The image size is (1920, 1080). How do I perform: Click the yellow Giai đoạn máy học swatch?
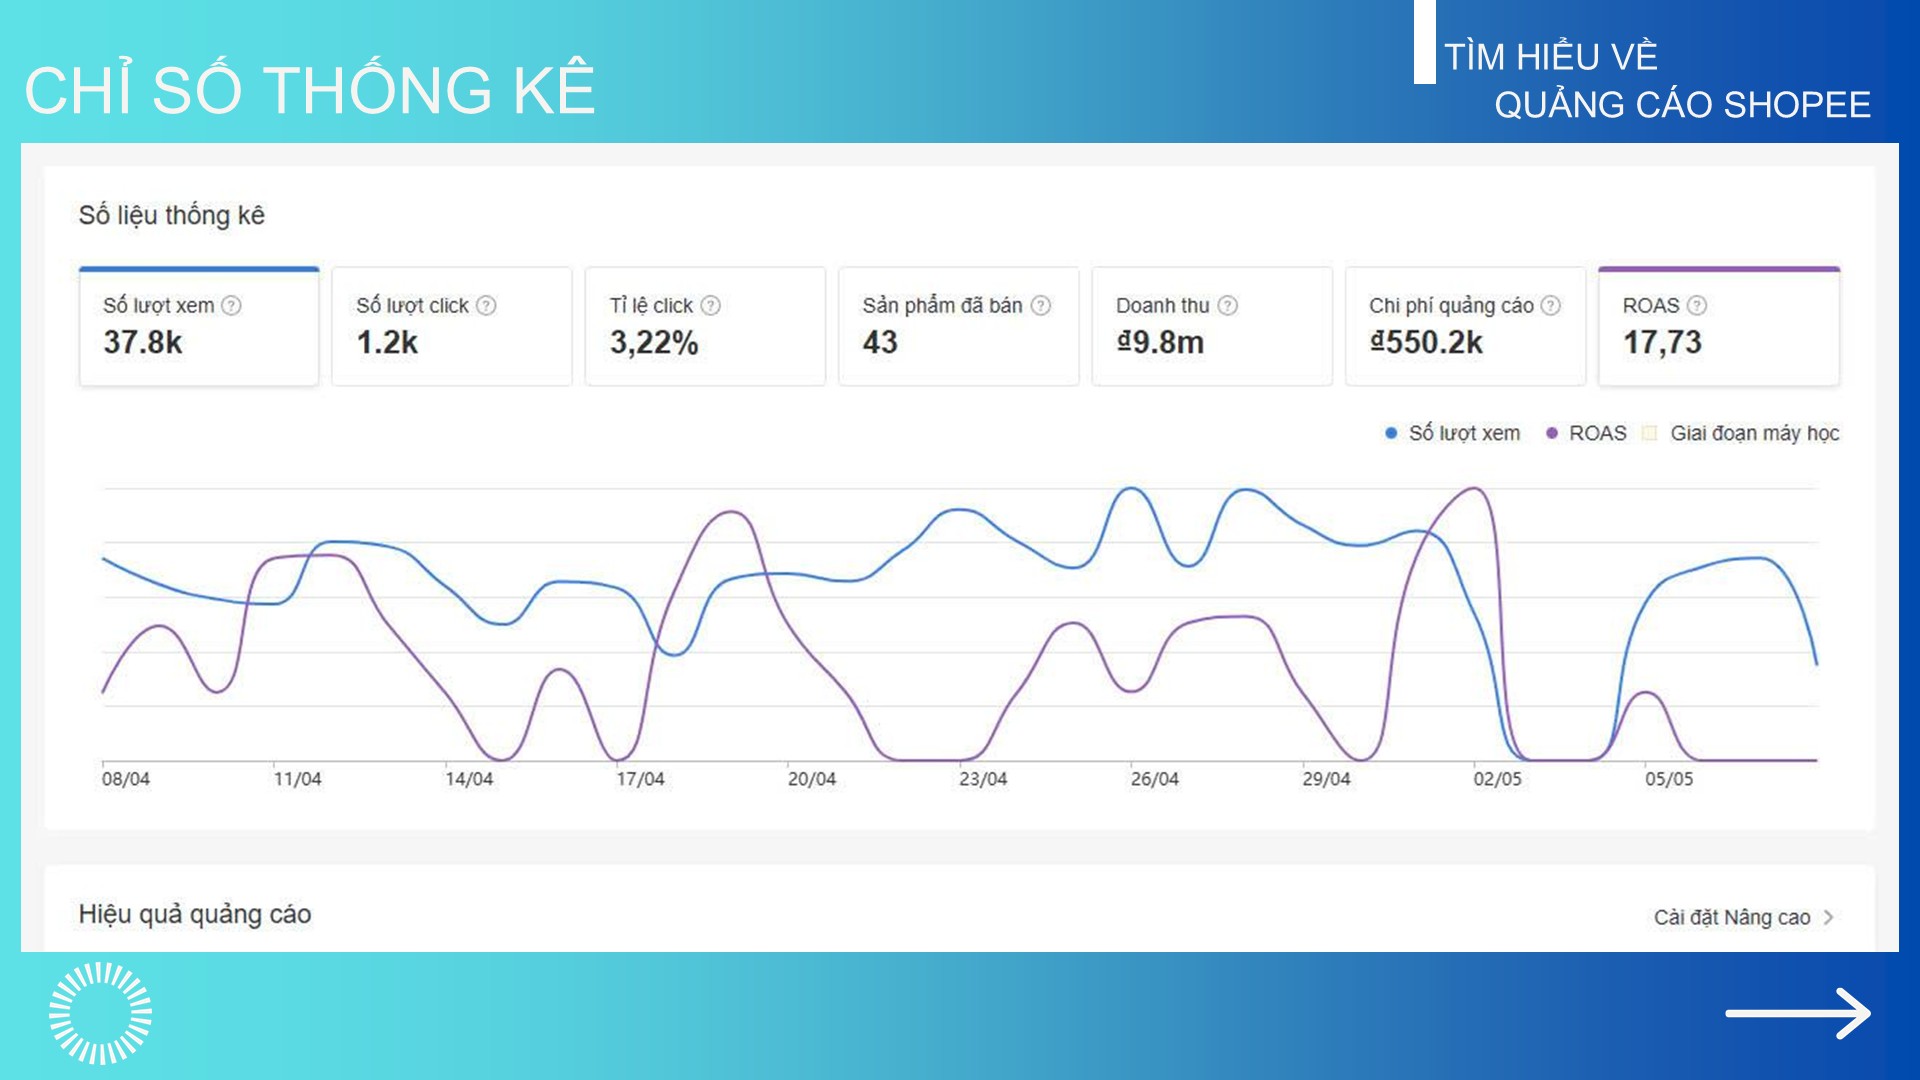[1650, 433]
